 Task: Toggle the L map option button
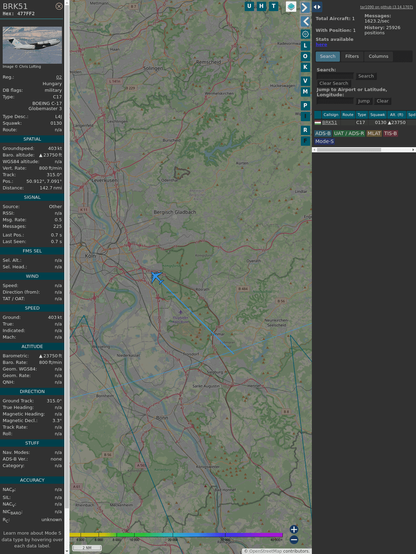[305, 46]
